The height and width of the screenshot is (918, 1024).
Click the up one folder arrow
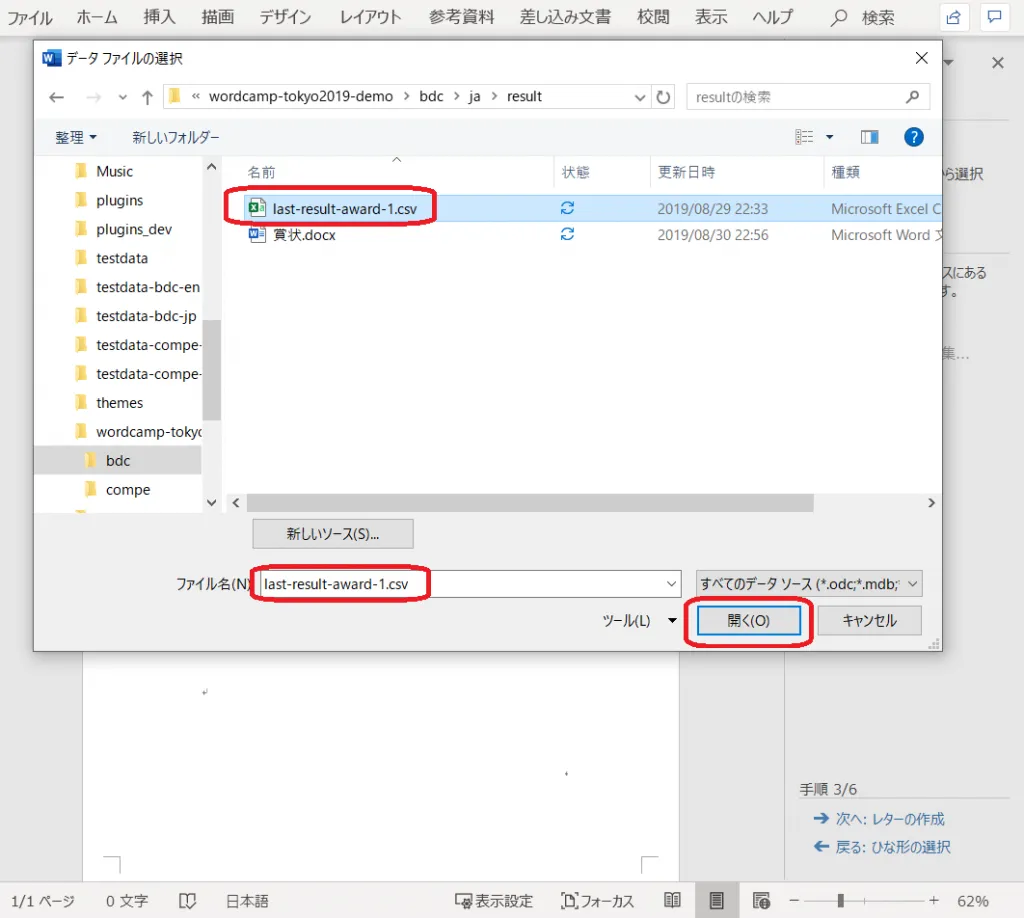tap(147, 97)
